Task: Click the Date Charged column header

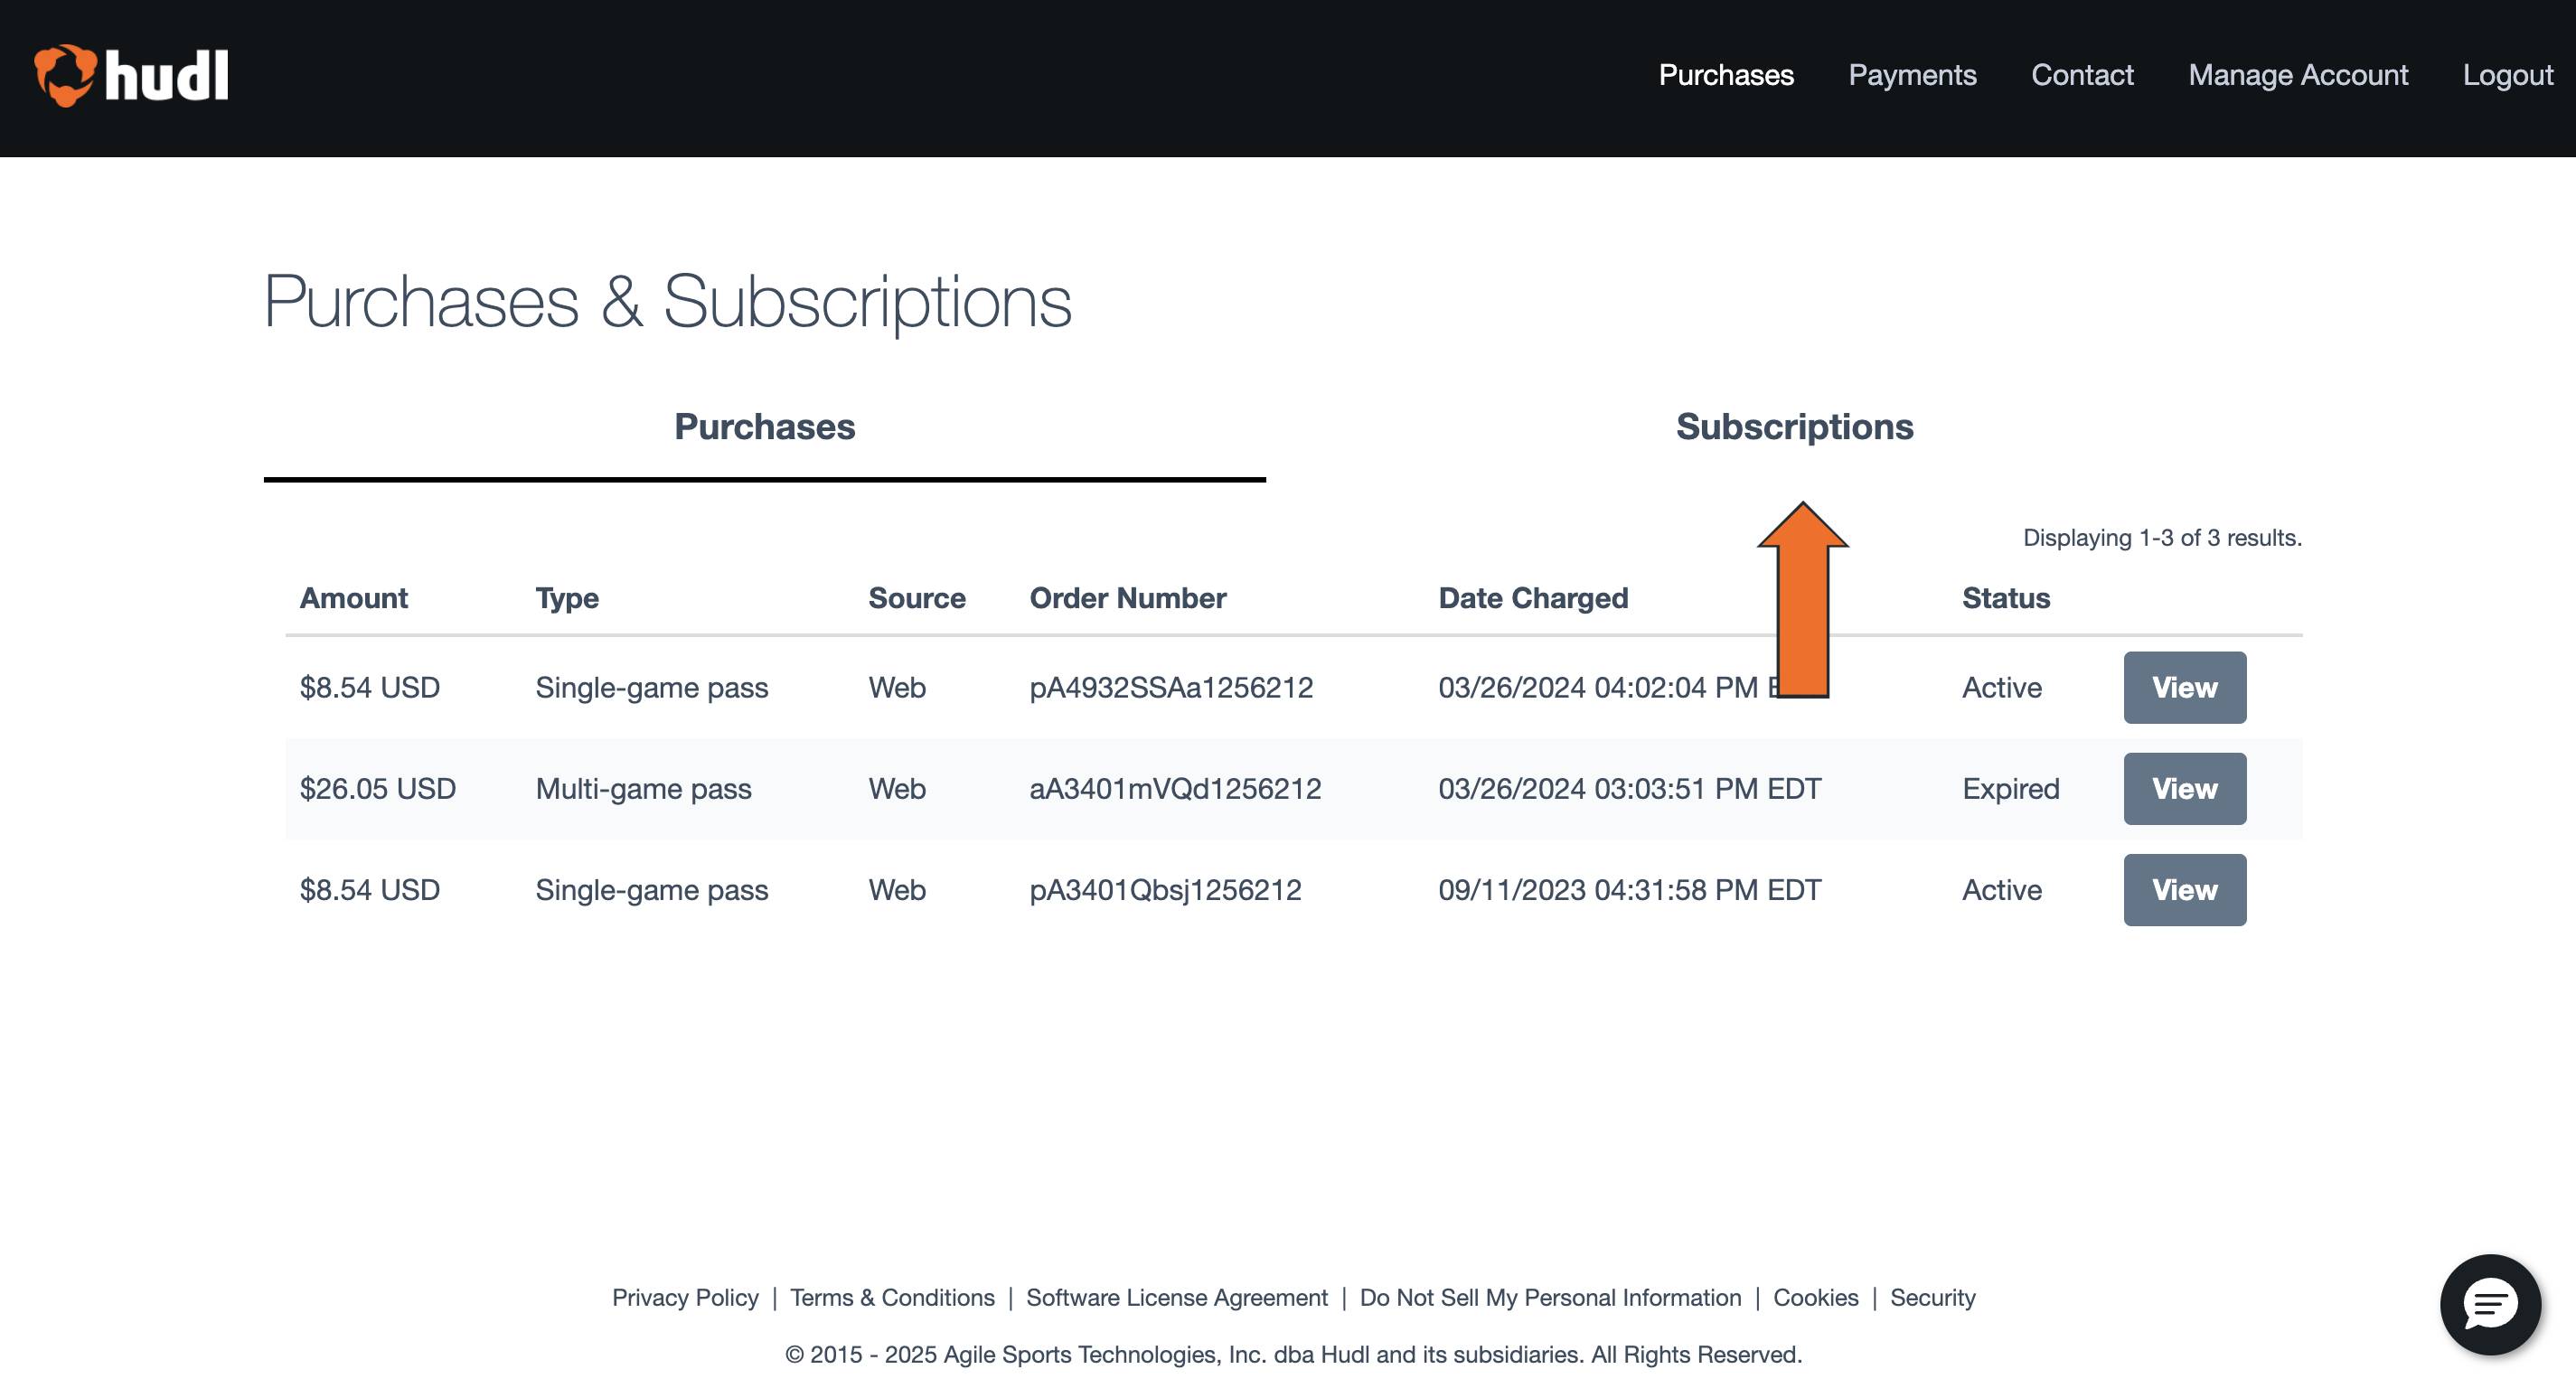Action: tap(1533, 598)
